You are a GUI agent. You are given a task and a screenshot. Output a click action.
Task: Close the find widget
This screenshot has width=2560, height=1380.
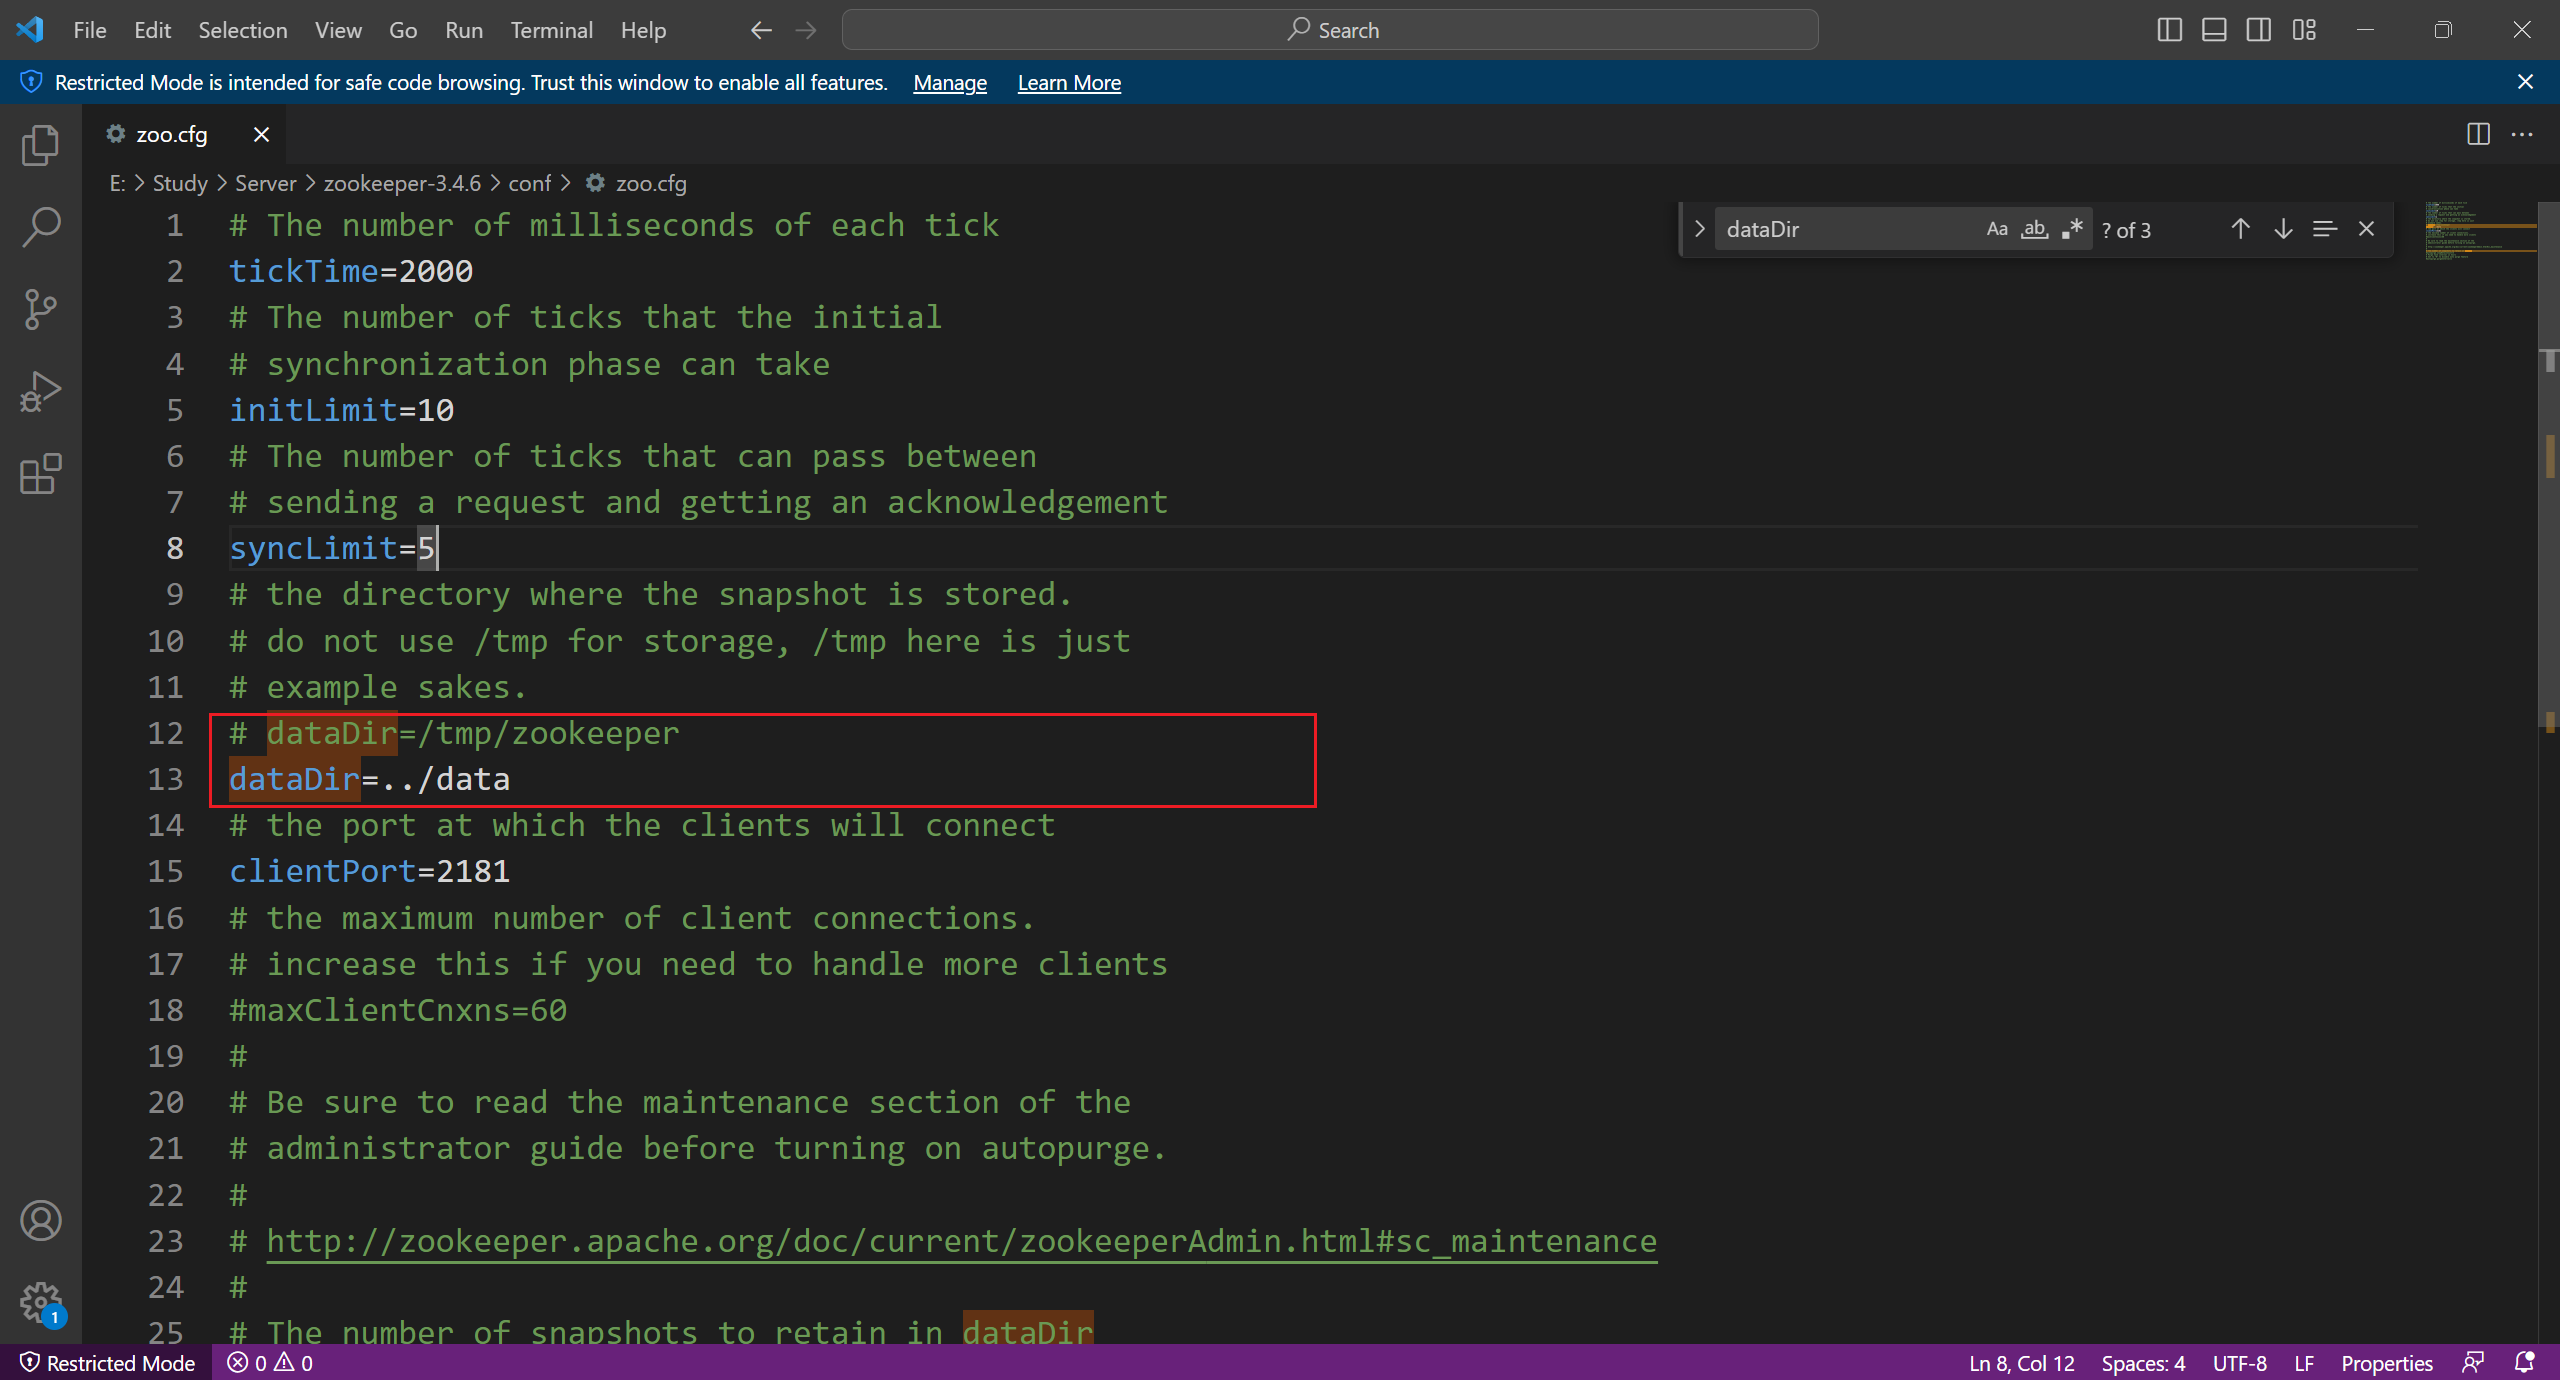pyautogui.click(x=2366, y=229)
